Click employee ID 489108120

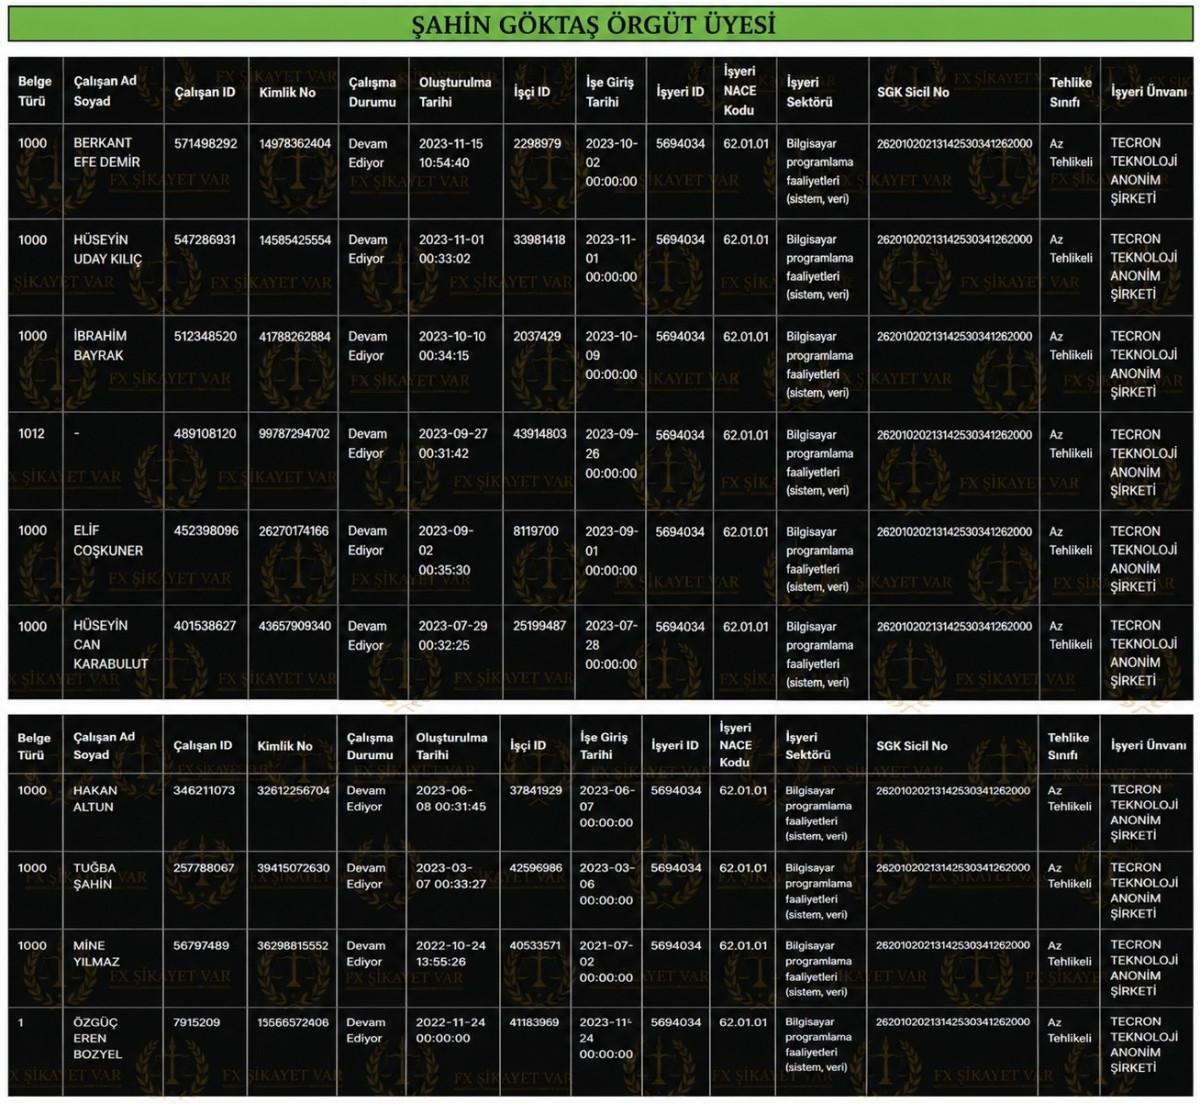[x=205, y=434]
